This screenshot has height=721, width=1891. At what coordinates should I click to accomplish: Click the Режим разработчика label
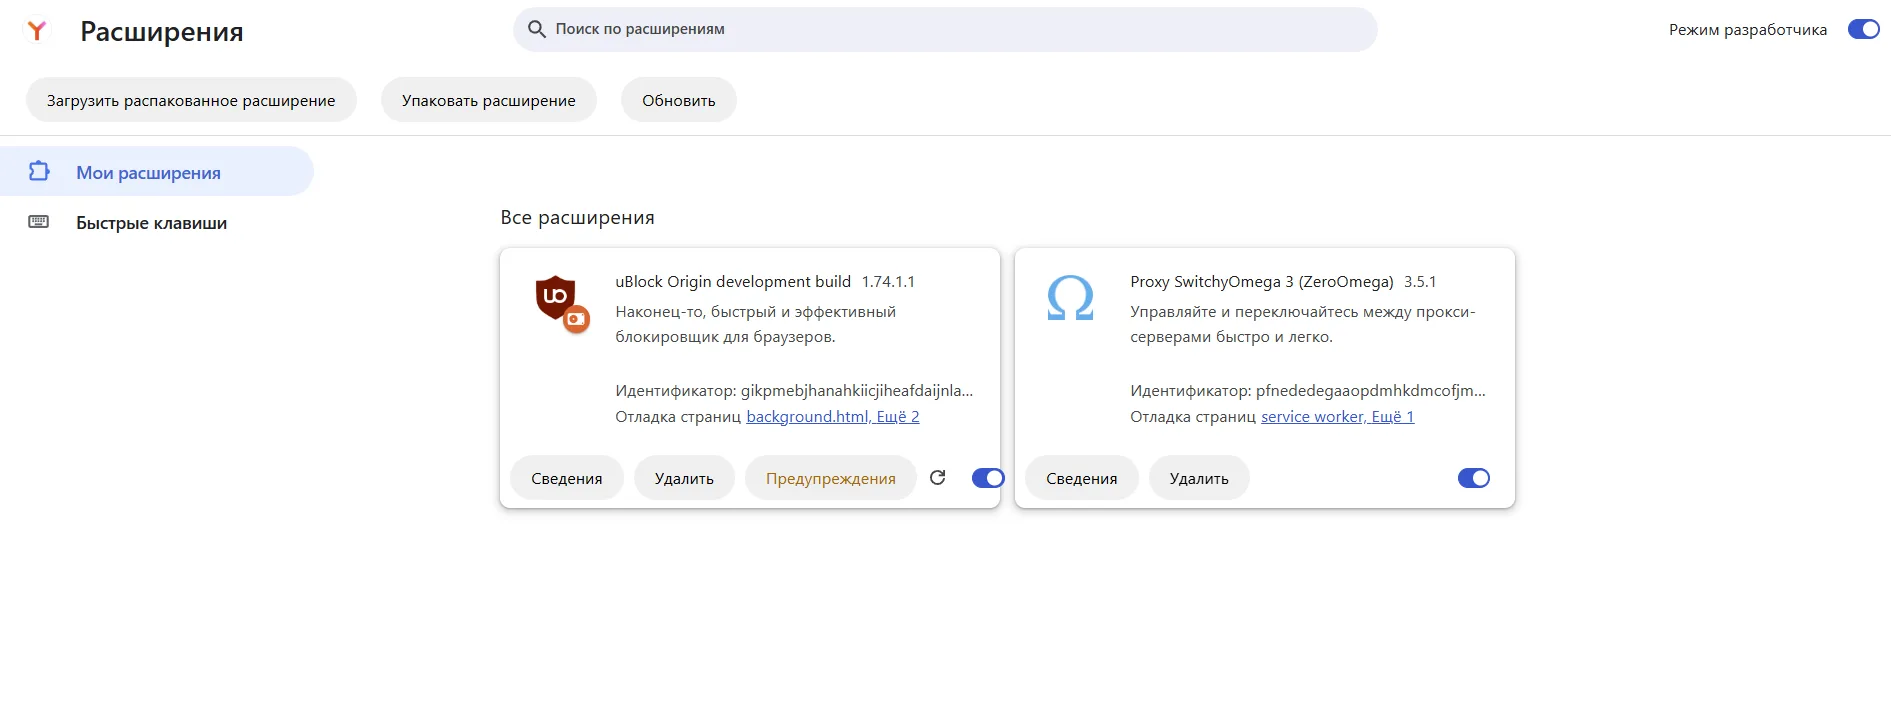1748,29
